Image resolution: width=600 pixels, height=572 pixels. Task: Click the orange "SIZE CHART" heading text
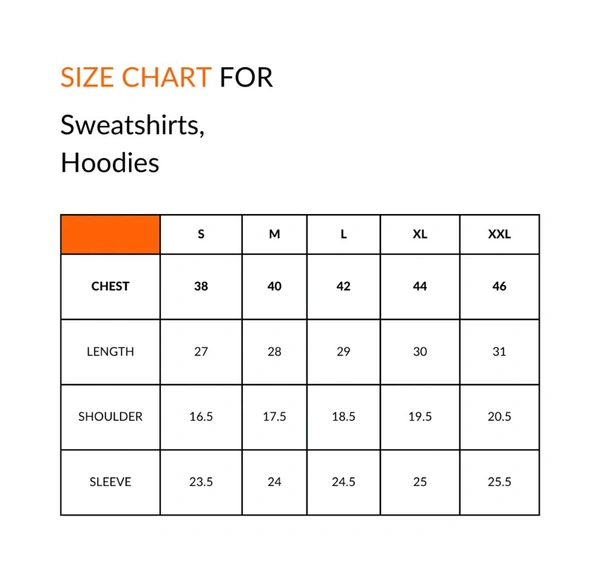(135, 77)
